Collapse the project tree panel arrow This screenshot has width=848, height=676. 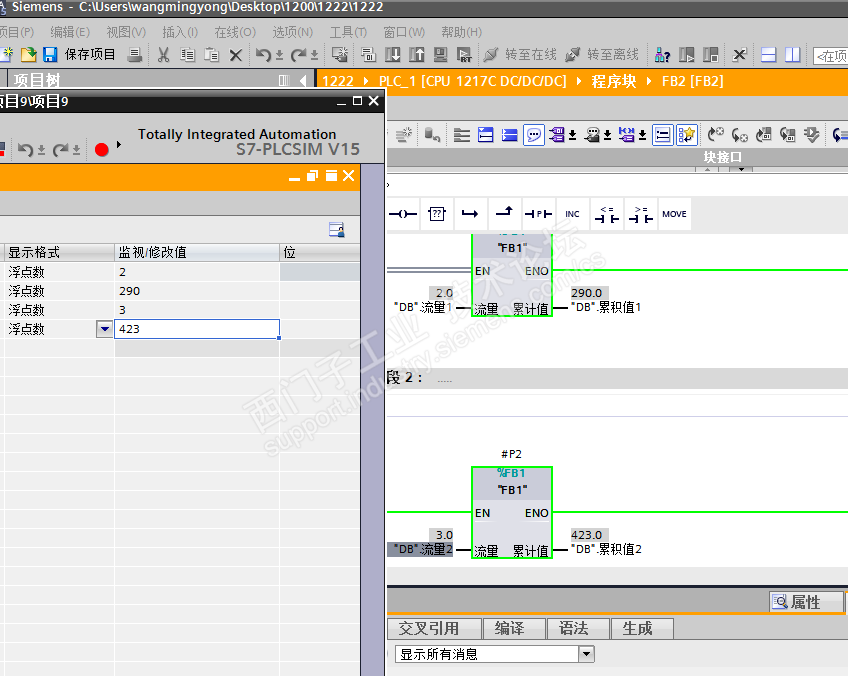tap(302, 81)
